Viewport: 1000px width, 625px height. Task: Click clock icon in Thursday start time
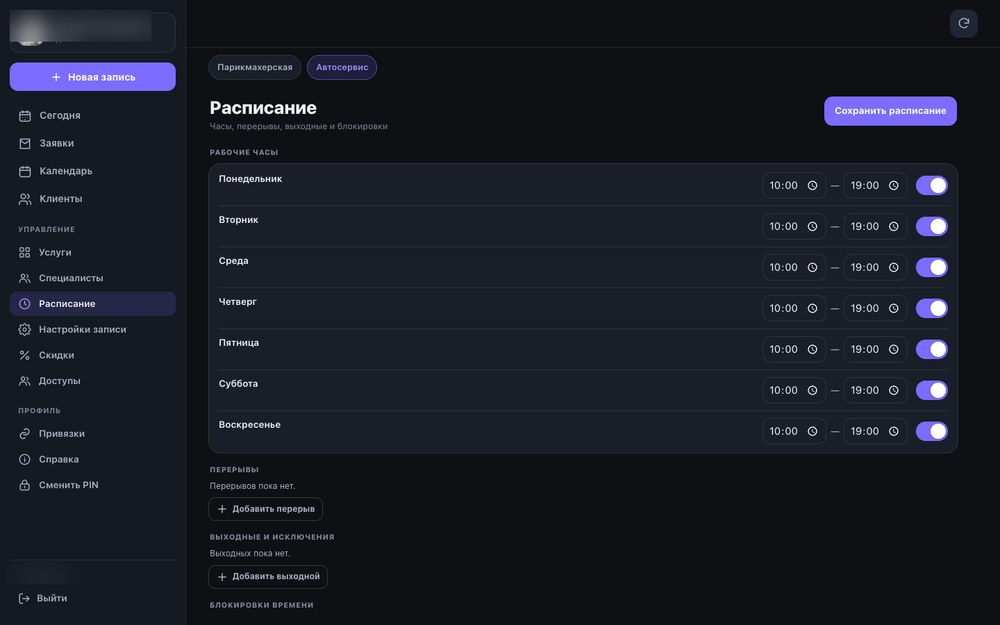(812, 308)
